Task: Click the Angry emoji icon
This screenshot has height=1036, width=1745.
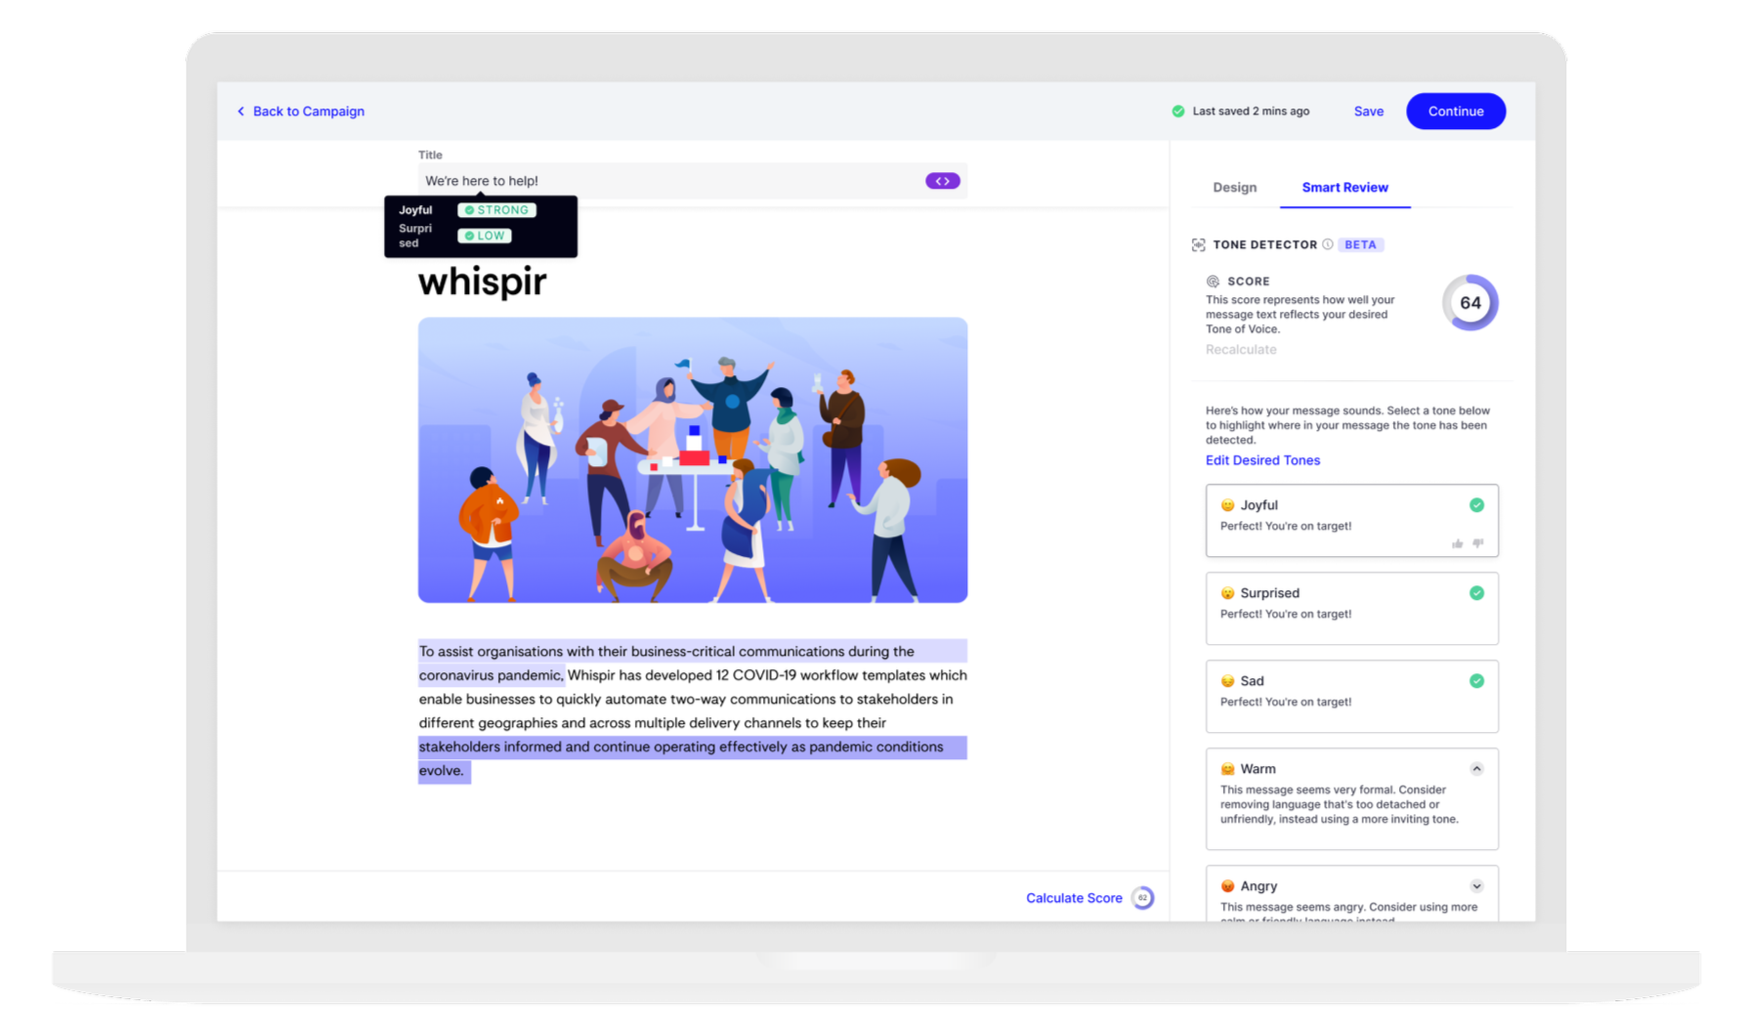Action: 1227,886
